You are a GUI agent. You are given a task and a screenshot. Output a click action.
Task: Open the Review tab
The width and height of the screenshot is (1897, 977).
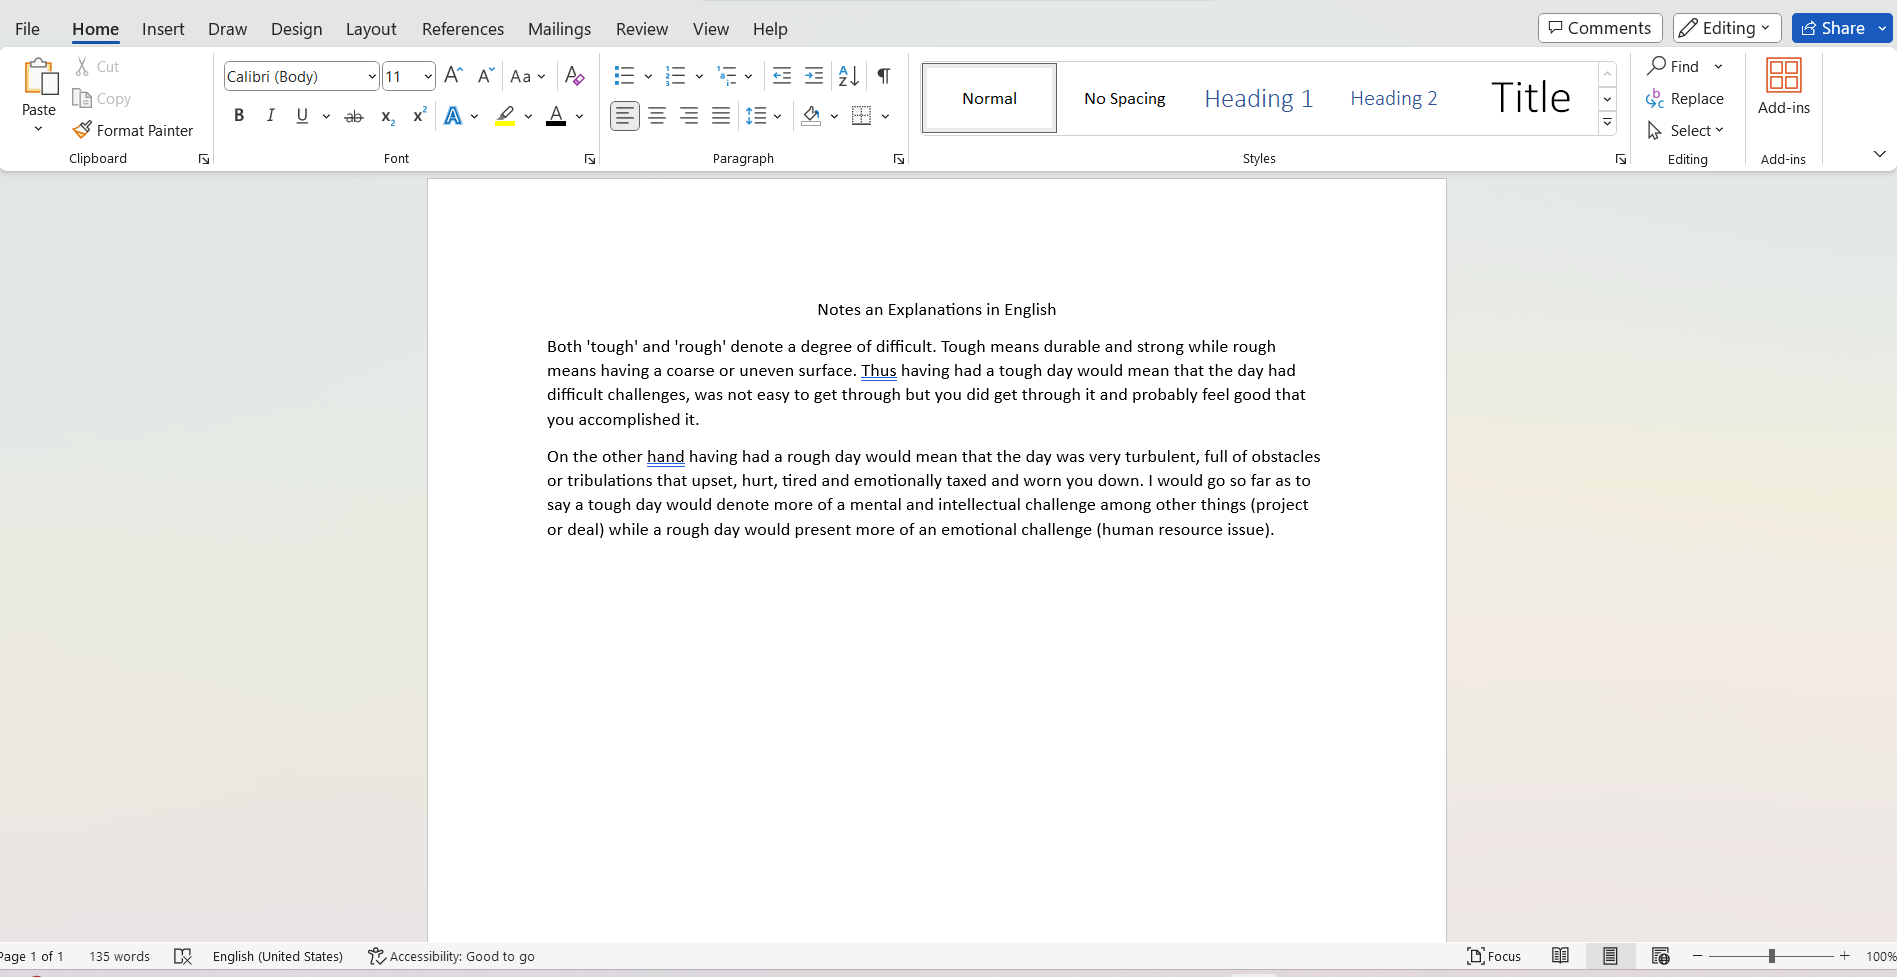click(641, 28)
